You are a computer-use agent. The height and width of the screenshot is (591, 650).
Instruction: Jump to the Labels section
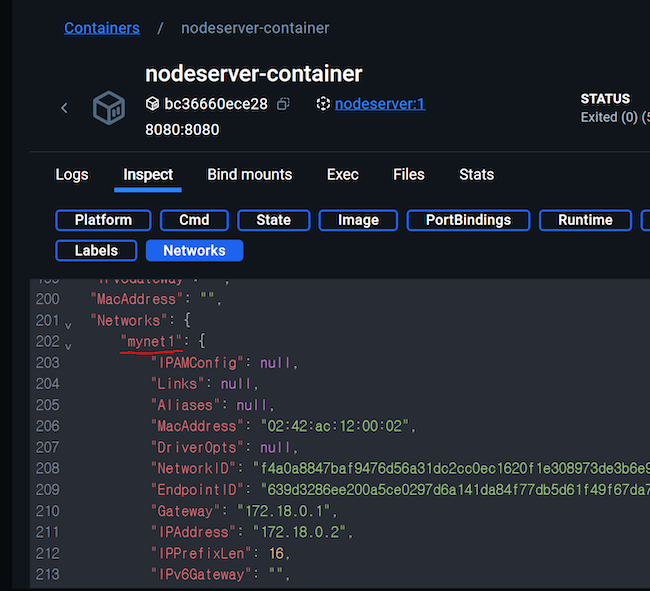click(x=96, y=251)
